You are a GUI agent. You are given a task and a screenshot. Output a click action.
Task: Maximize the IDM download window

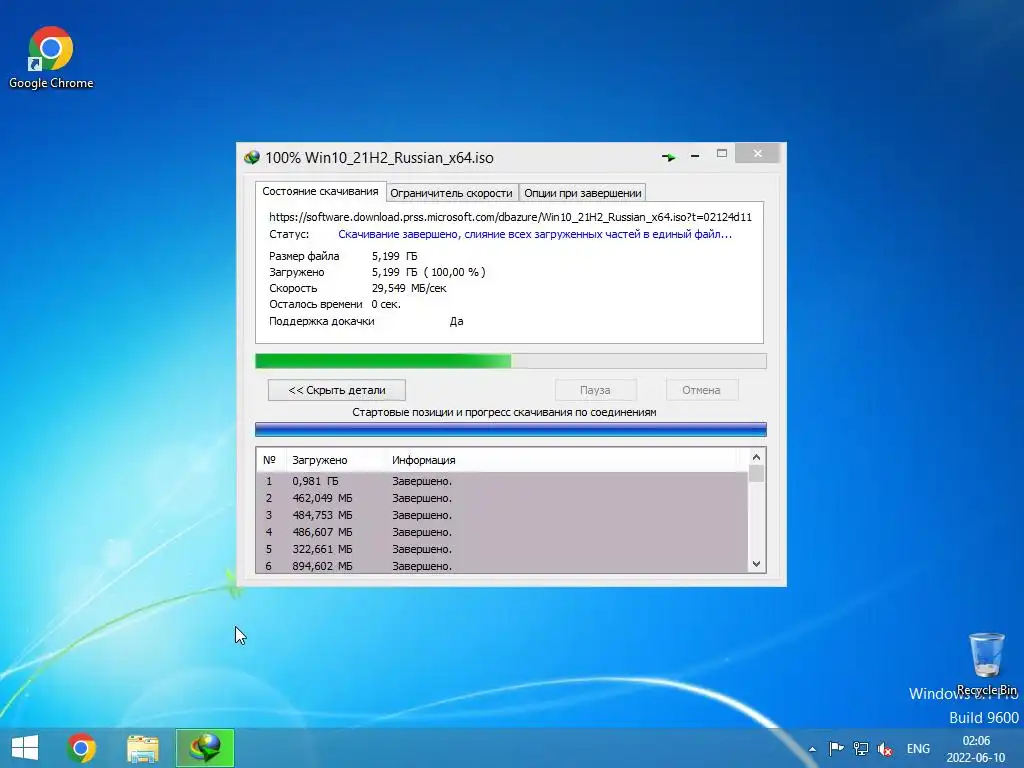(722, 153)
